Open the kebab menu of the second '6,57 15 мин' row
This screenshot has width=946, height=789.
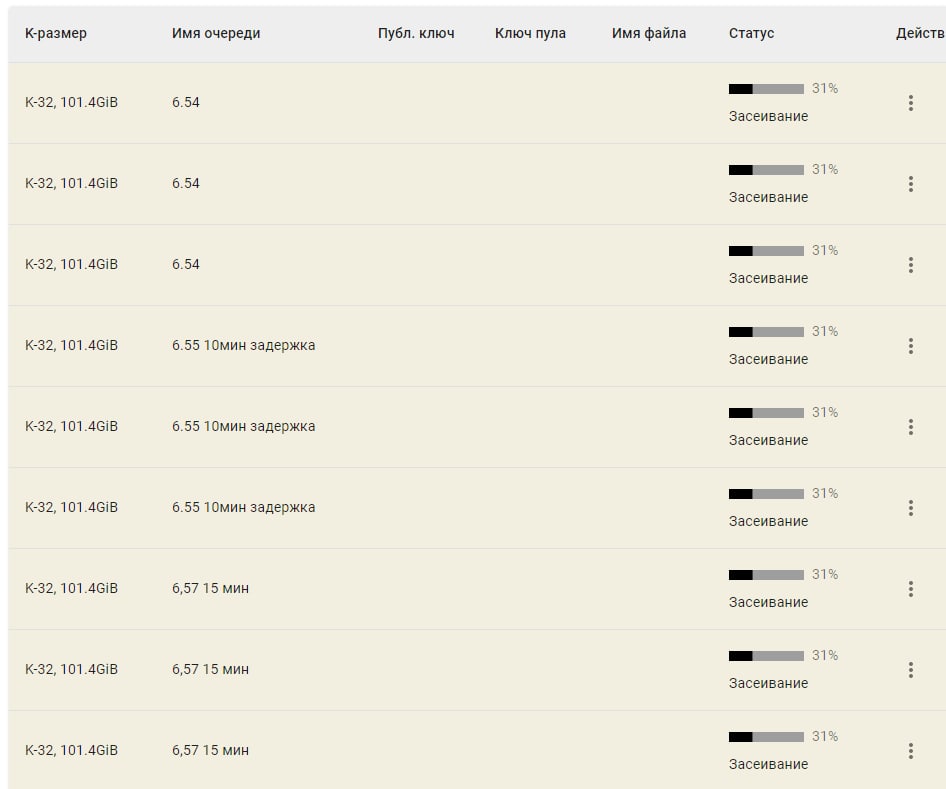coord(910,670)
